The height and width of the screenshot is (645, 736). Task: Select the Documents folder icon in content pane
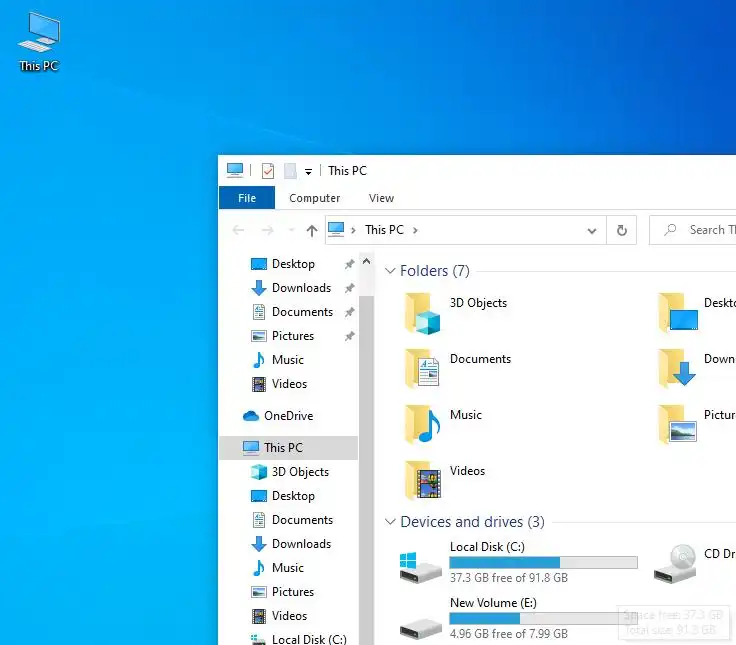tap(422, 369)
